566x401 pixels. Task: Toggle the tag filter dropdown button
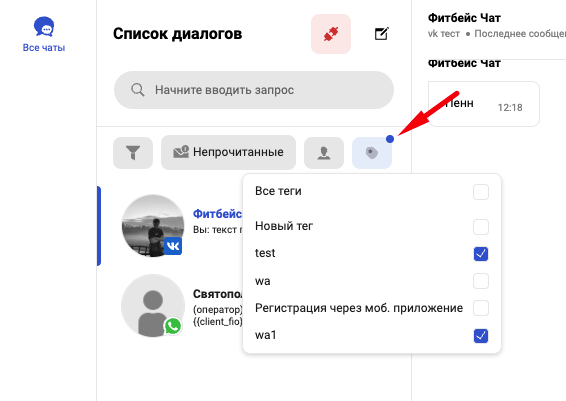(x=372, y=152)
